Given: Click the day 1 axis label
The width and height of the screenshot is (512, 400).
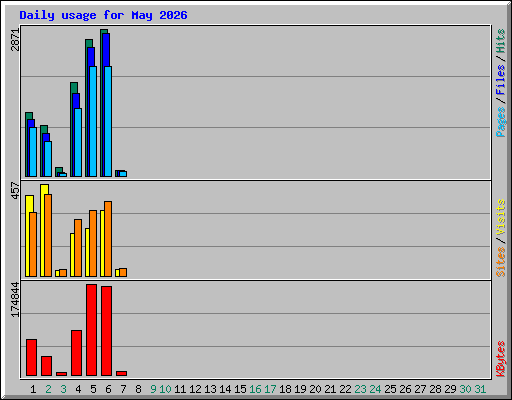Looking at the screenshot, I should pos(33,389).
